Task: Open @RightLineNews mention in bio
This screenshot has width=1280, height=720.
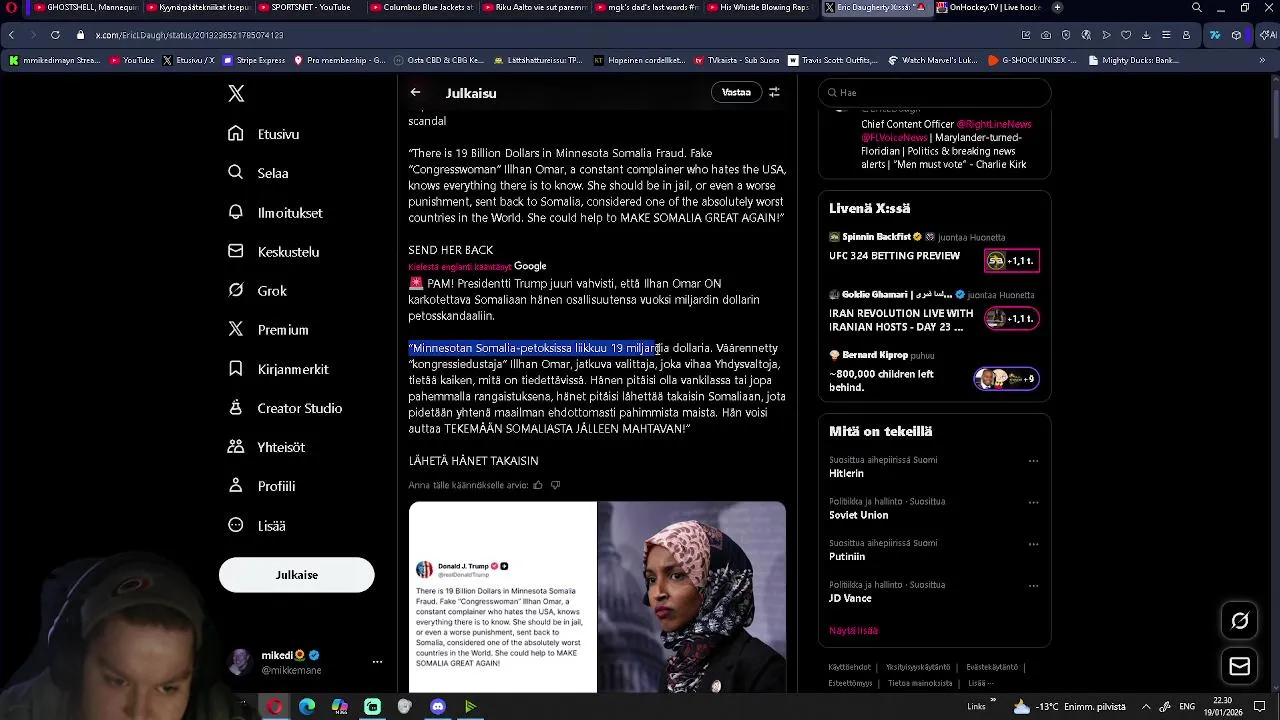Action: click(x=994, y=124)
